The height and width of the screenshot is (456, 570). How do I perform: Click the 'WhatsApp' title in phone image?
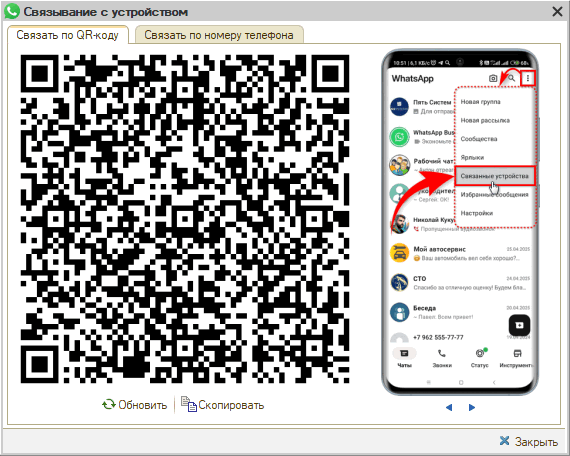pyautogui.click(x=413, y=79)
